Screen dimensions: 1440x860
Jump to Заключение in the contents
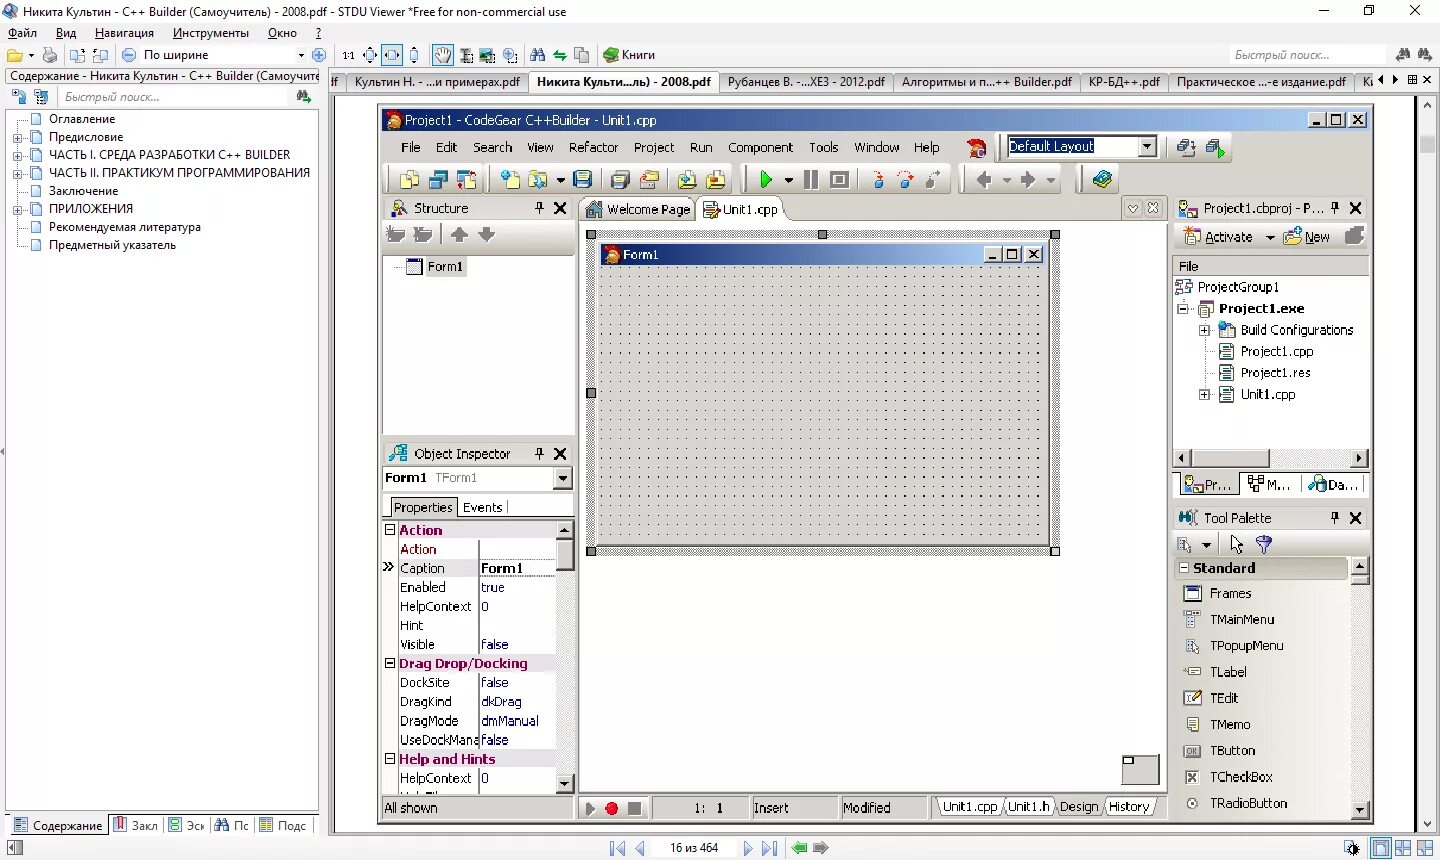83,191
